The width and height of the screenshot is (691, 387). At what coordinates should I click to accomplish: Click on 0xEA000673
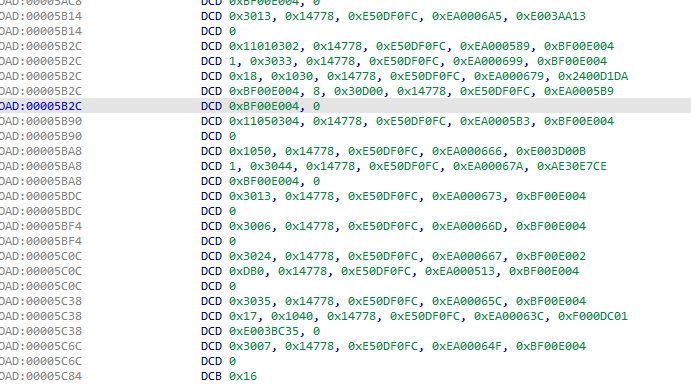point(466,196)
